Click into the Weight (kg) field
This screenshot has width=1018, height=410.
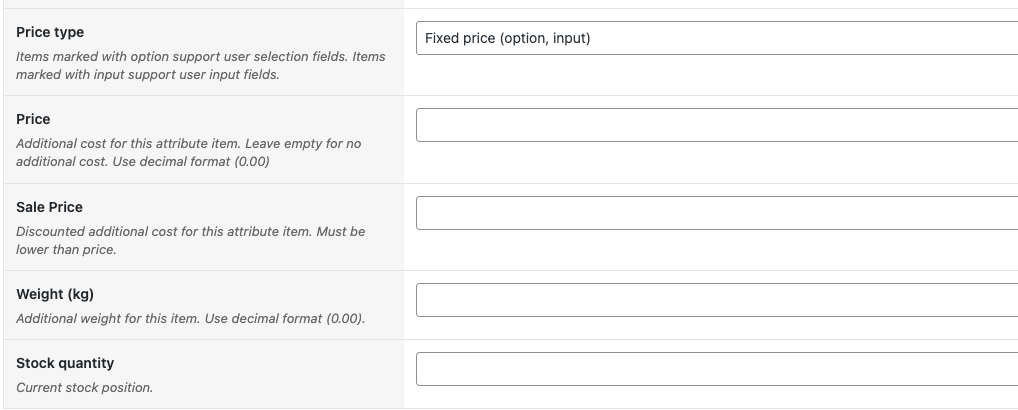[716, 300]
